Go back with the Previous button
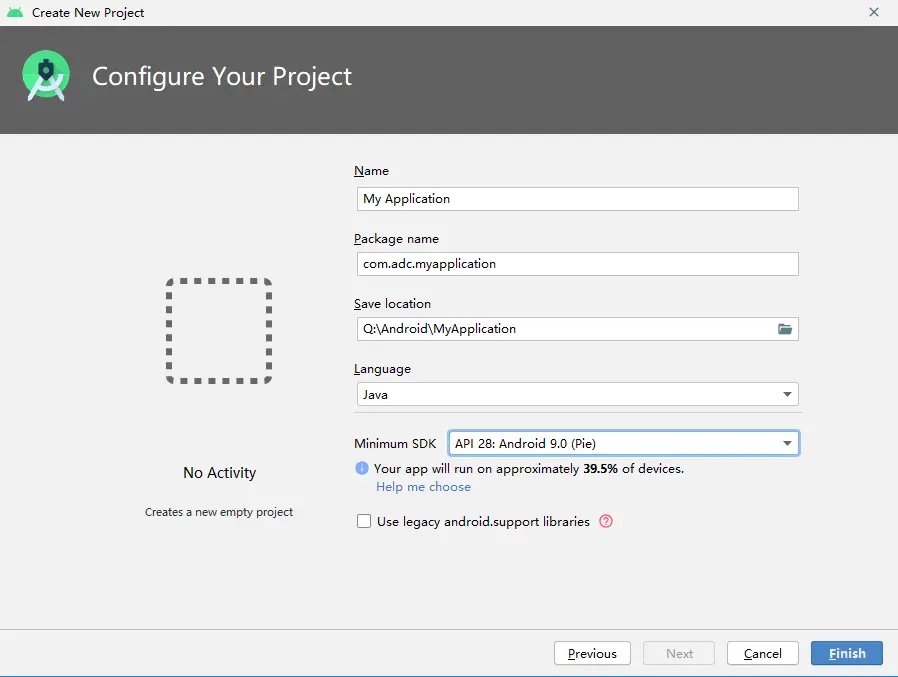 coord(592,653)
